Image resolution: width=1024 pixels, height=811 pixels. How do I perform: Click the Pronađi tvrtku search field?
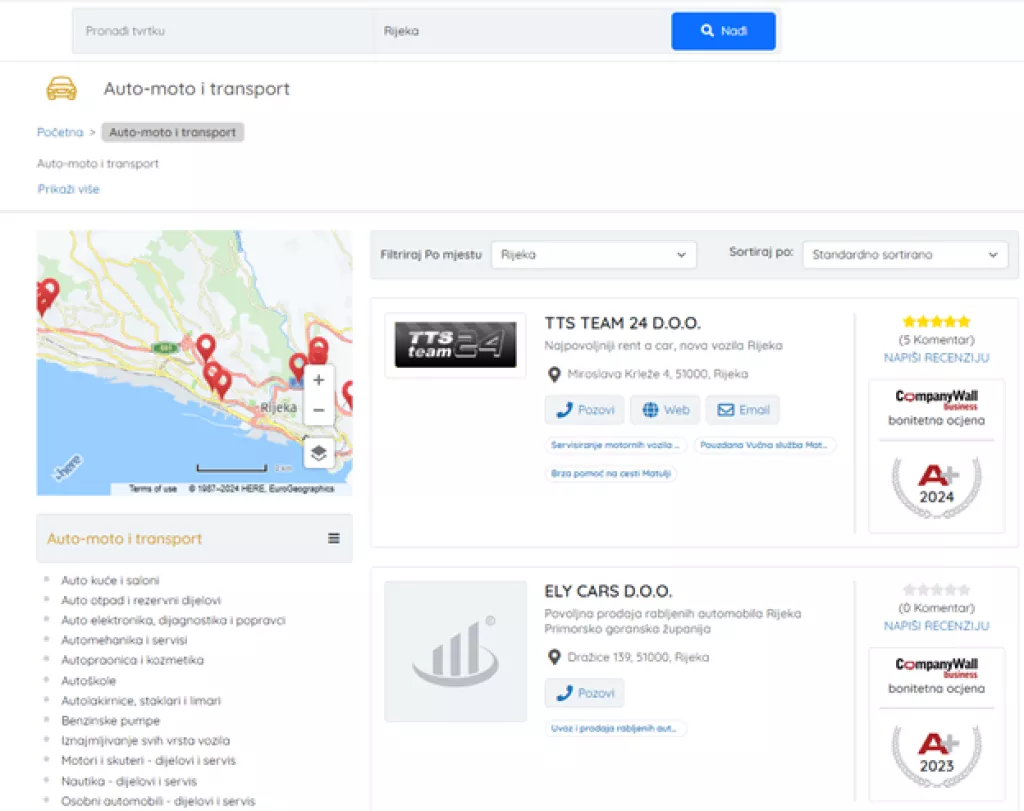(x=222, y=31)
